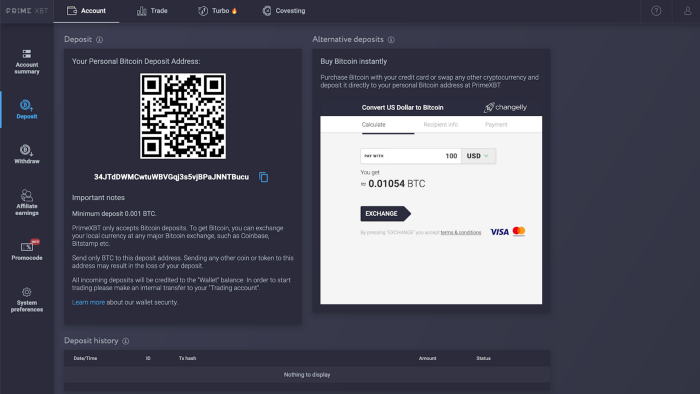Open the terms & conditions link

point(461,232)
